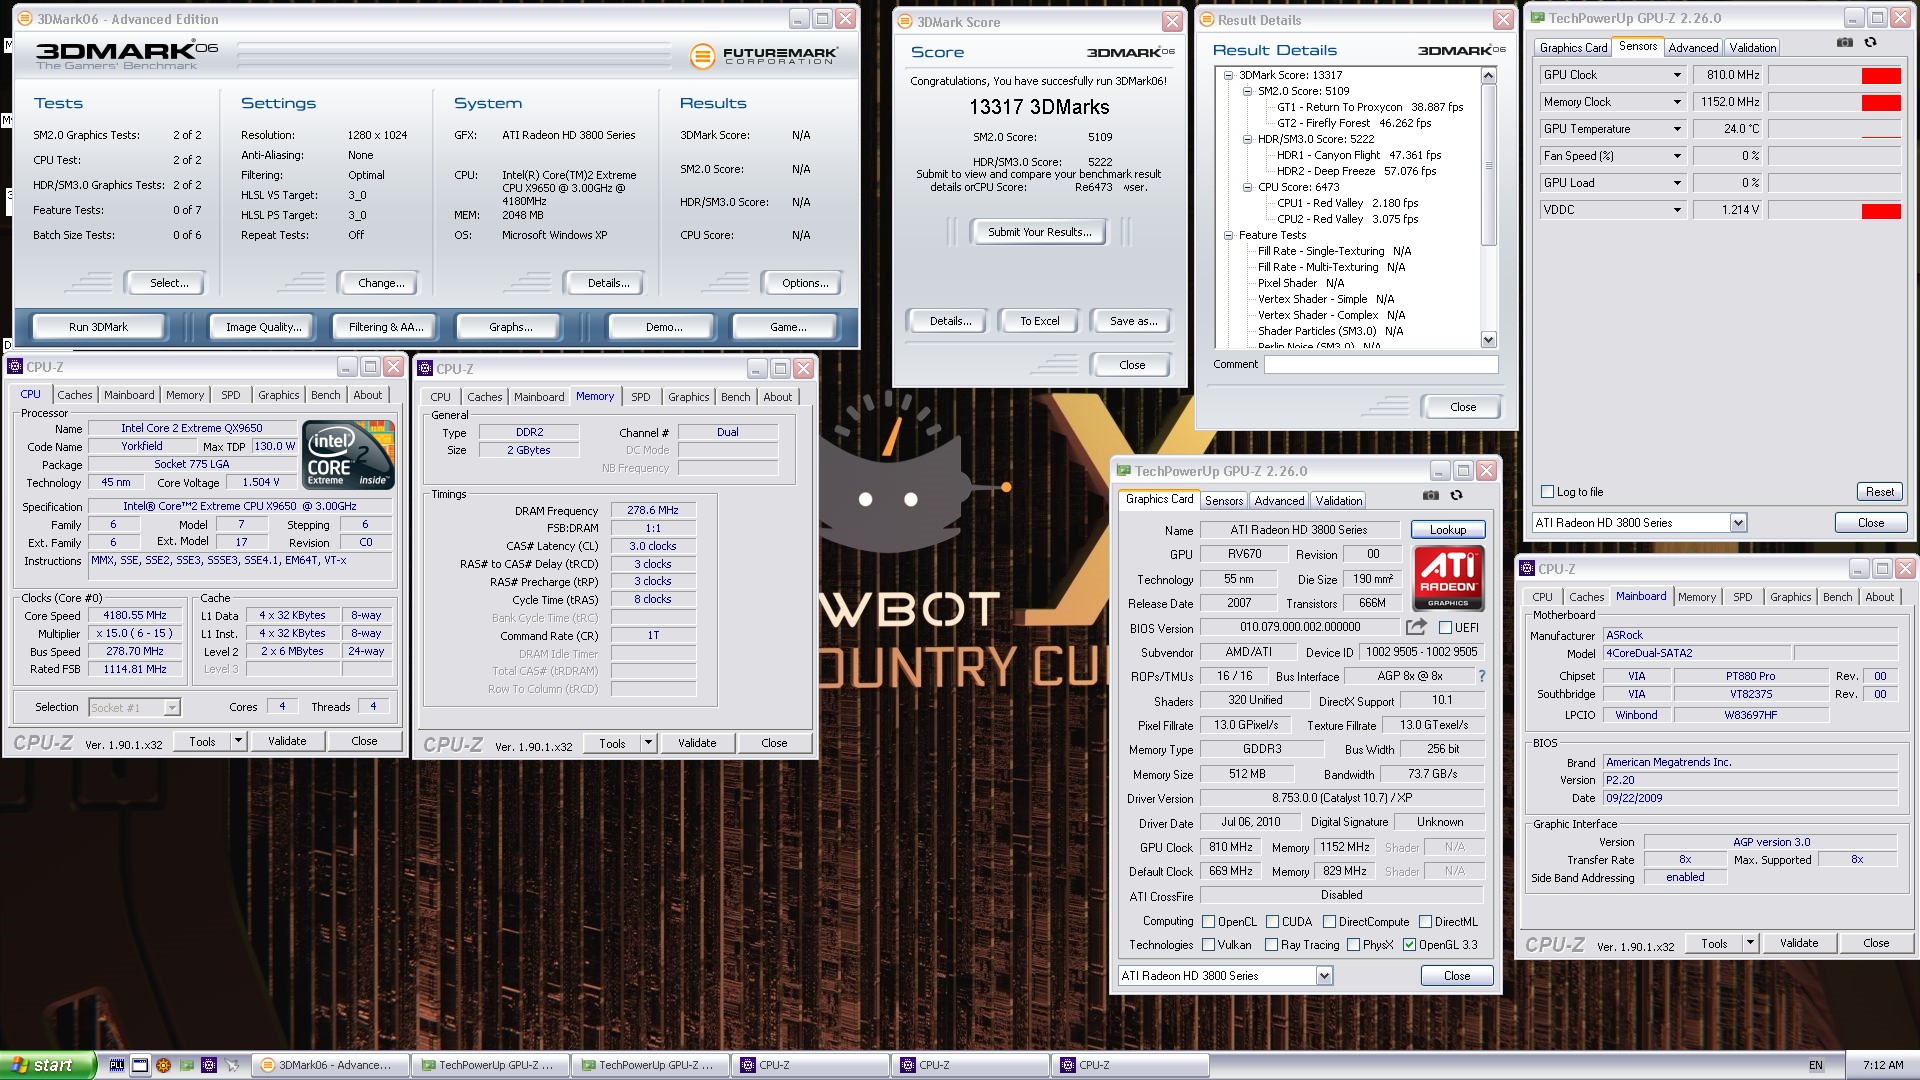Switch to first TechPowerUp GPU-Z taskbar button
This screenshot has width=1920, height=1080.
click(x=489, y=1065)
